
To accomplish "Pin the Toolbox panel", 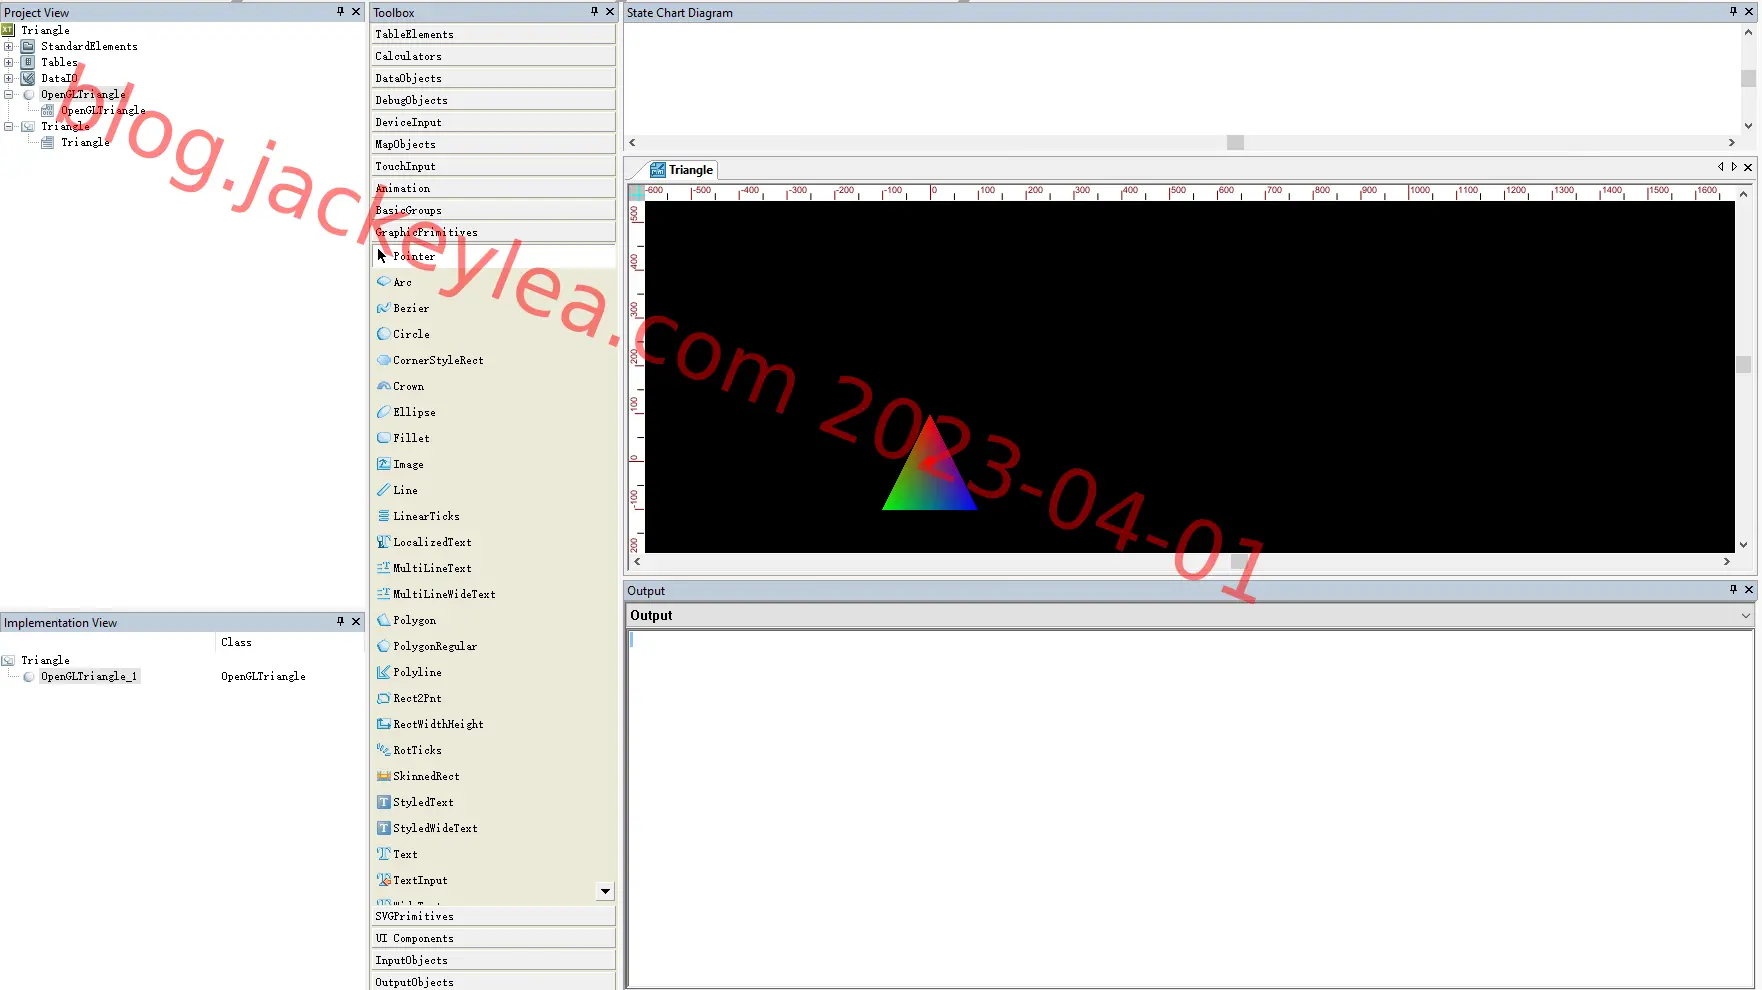I will (594, 12).
